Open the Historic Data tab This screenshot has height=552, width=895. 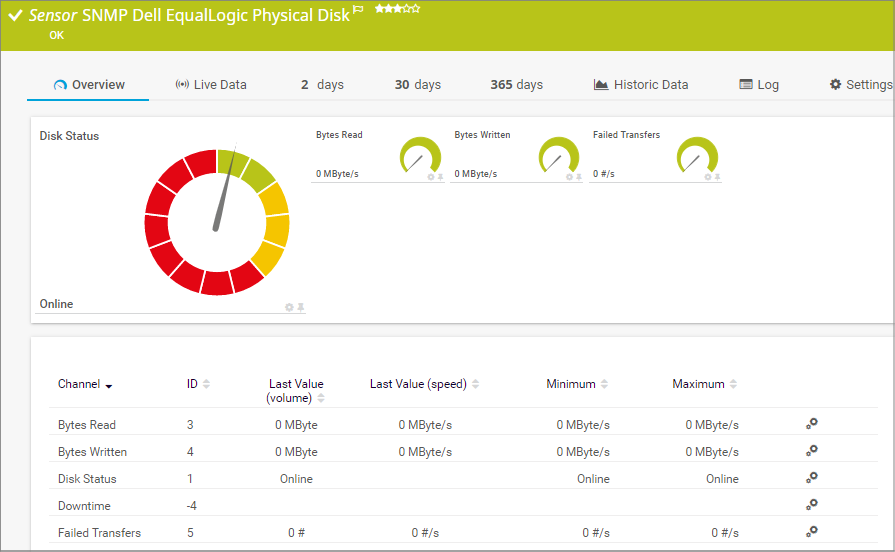tap(641, 85)
